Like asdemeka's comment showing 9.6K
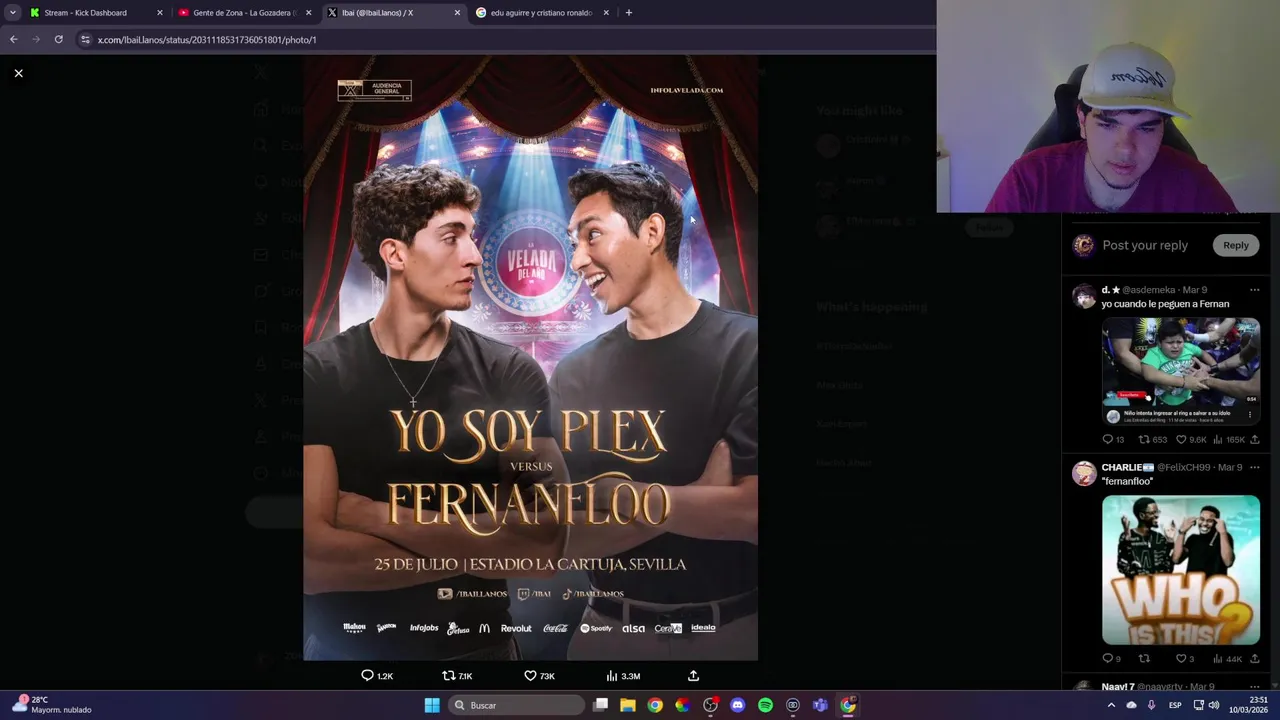The width and height of the screenshot is (1280, 720). point(1191,439)
